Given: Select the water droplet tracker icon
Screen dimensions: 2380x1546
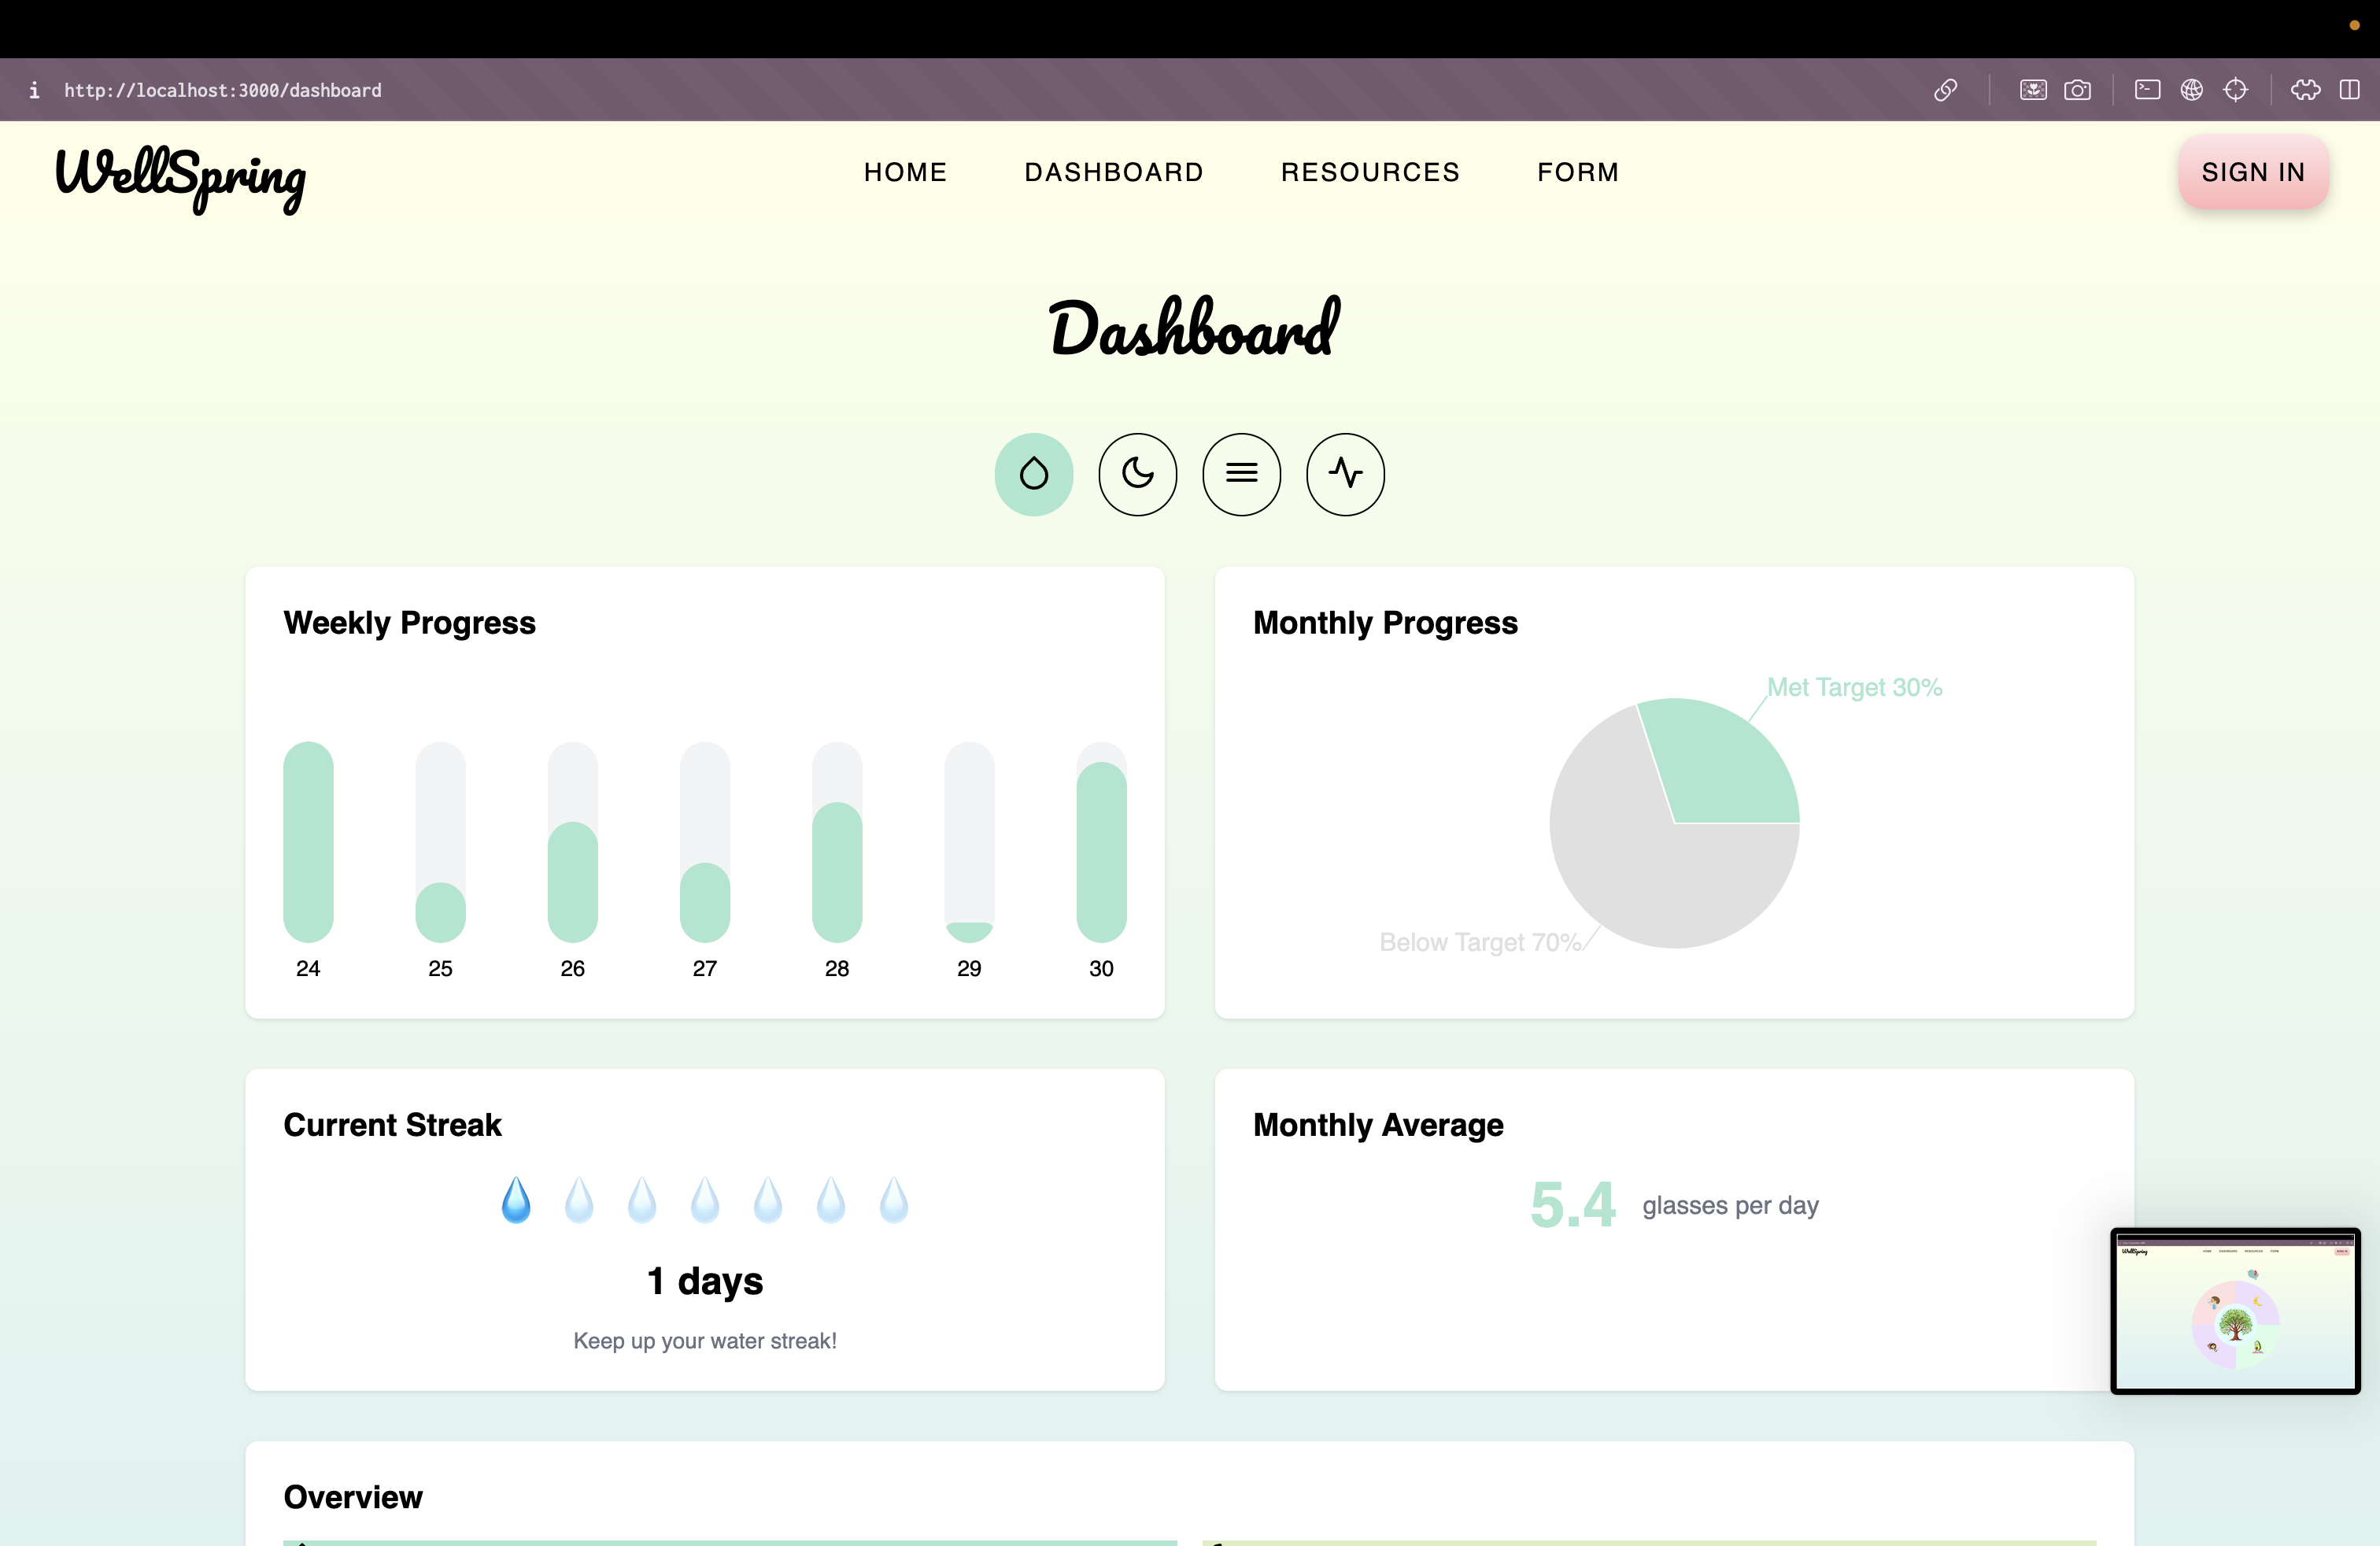Looking at the screenshot, I should click(1033, 474).
